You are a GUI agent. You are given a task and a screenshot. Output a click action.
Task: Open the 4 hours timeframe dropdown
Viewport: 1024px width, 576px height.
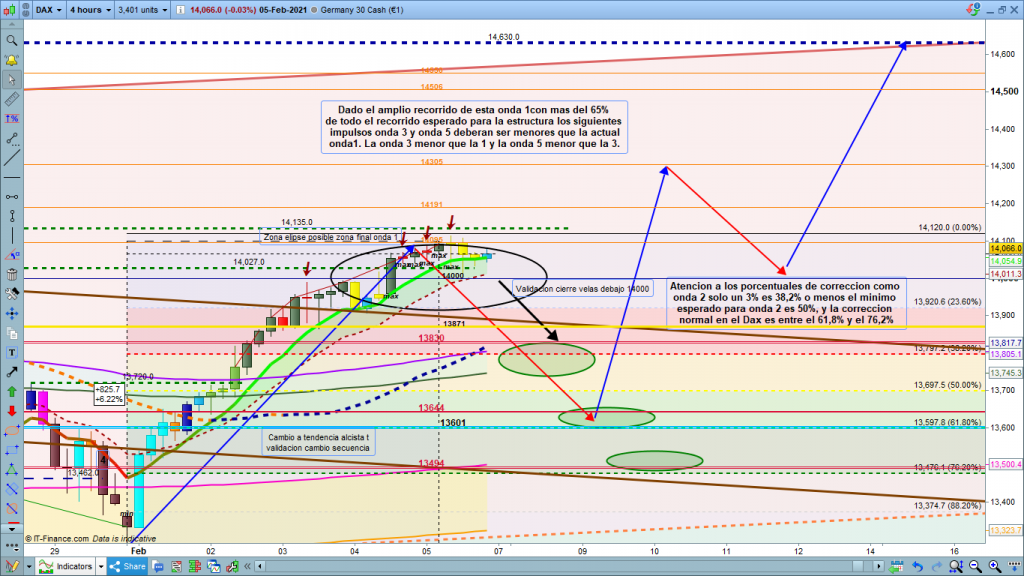coord(90,11)
